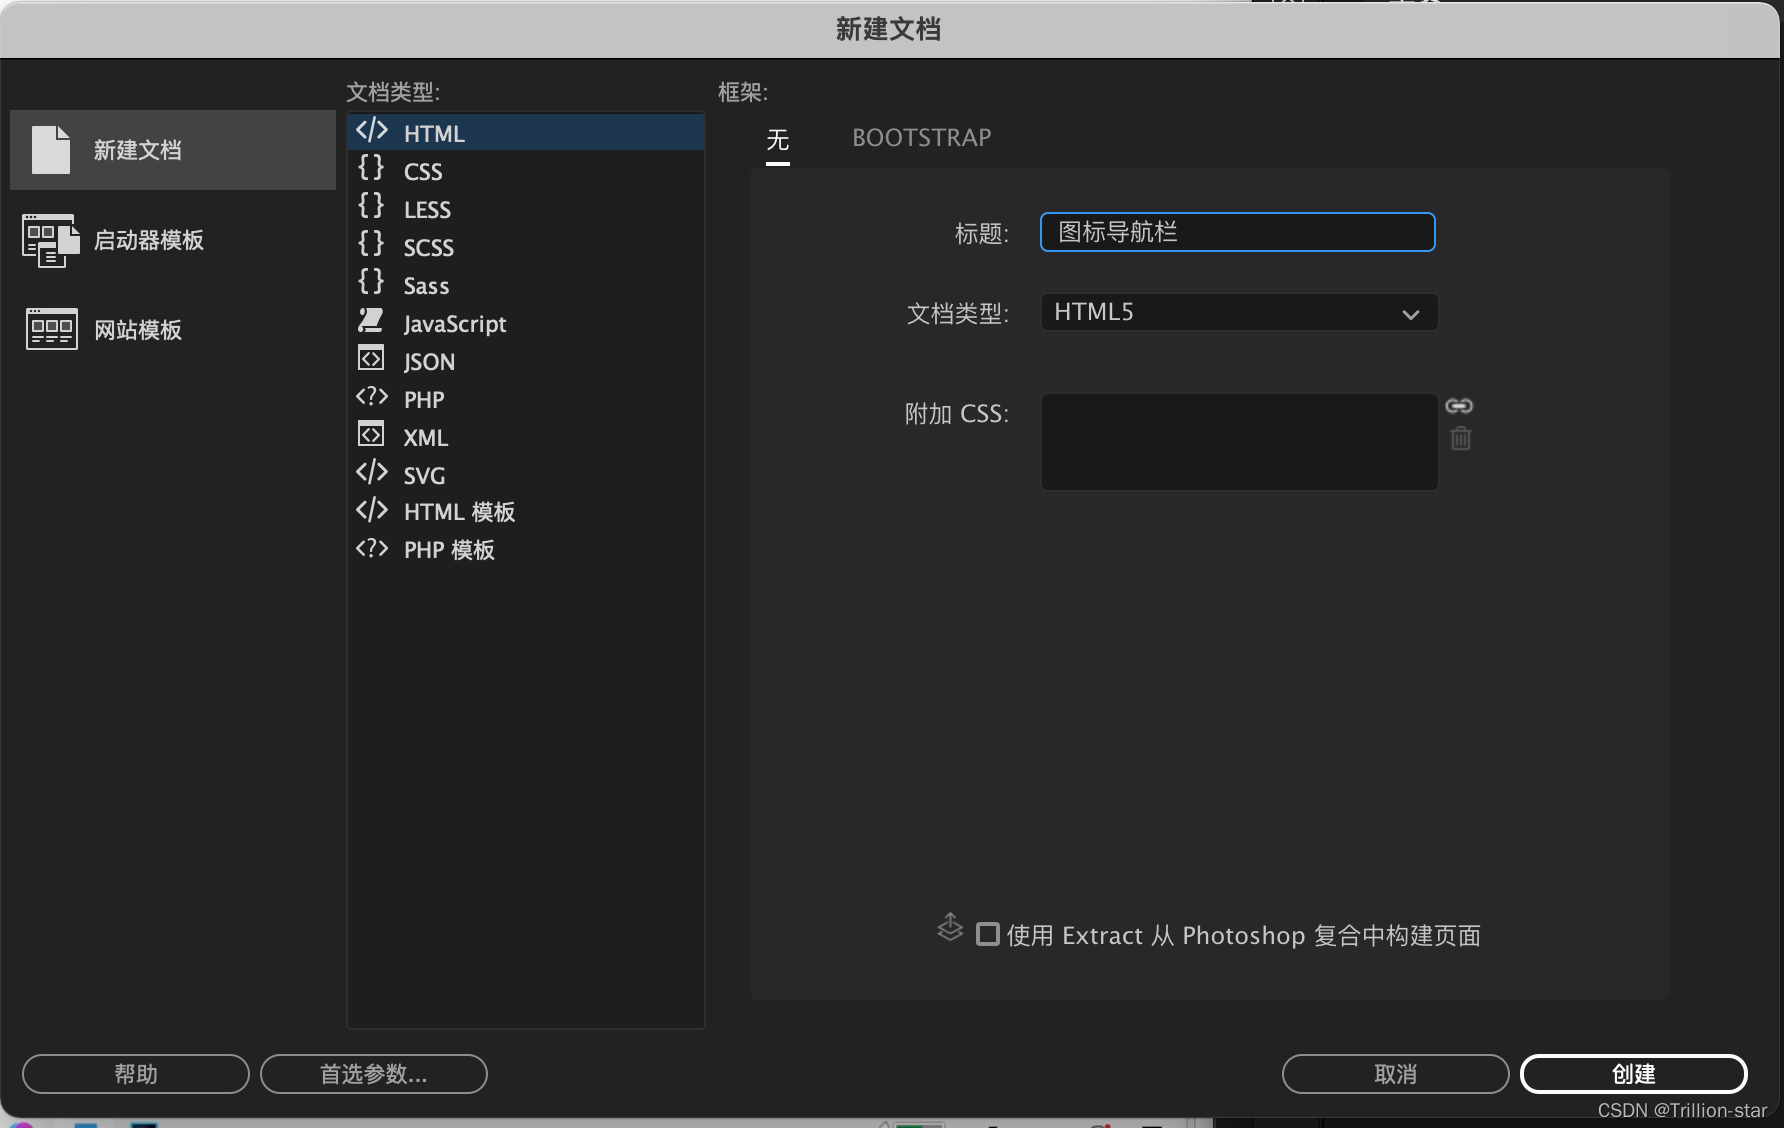Click the 标题 input field

pyautogui.click(x=1238, y=232)
